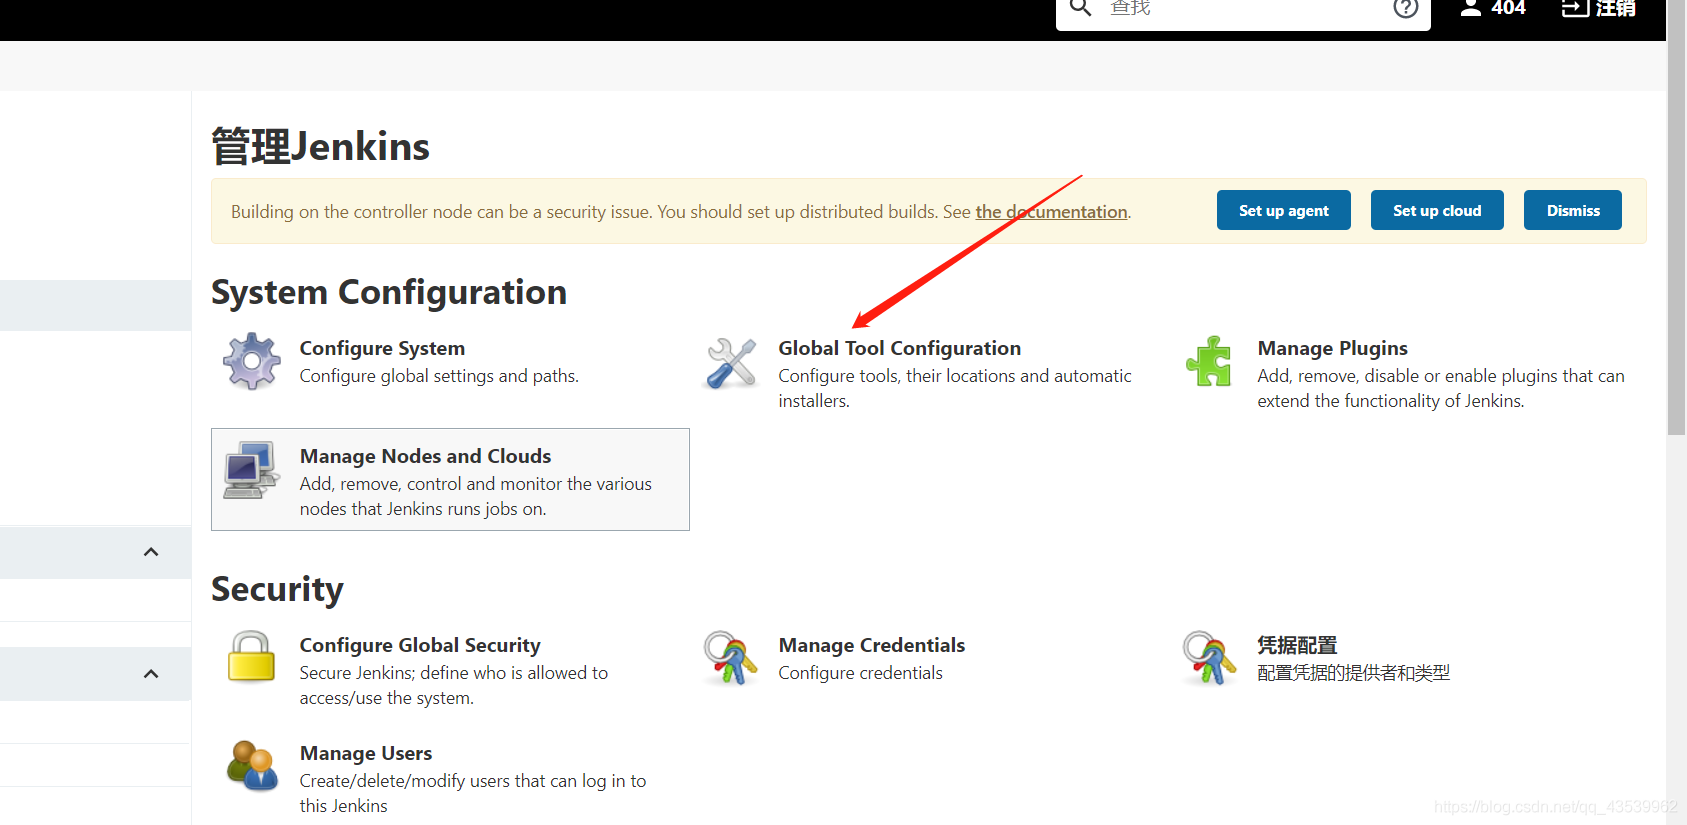Open Manage Nodes and Clouds
The height and width of the screenshot is (825, 1687).
pyautogui.click(x=425, y=456)
